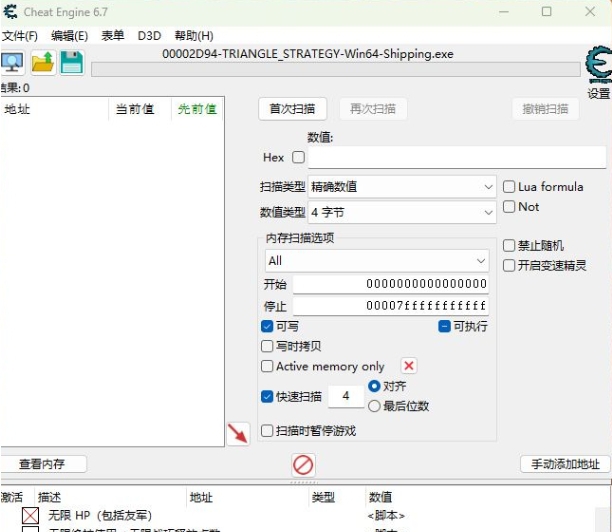Click the 撤销扫描 undo scan button
Viewport: 612px width, 532px height.
coord(545,109)
